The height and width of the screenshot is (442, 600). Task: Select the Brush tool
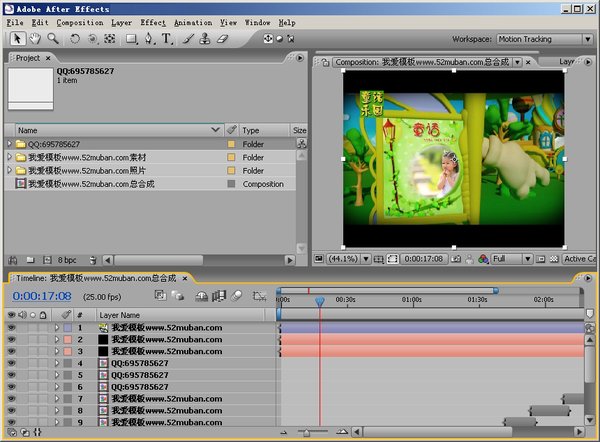pos(188,39)
